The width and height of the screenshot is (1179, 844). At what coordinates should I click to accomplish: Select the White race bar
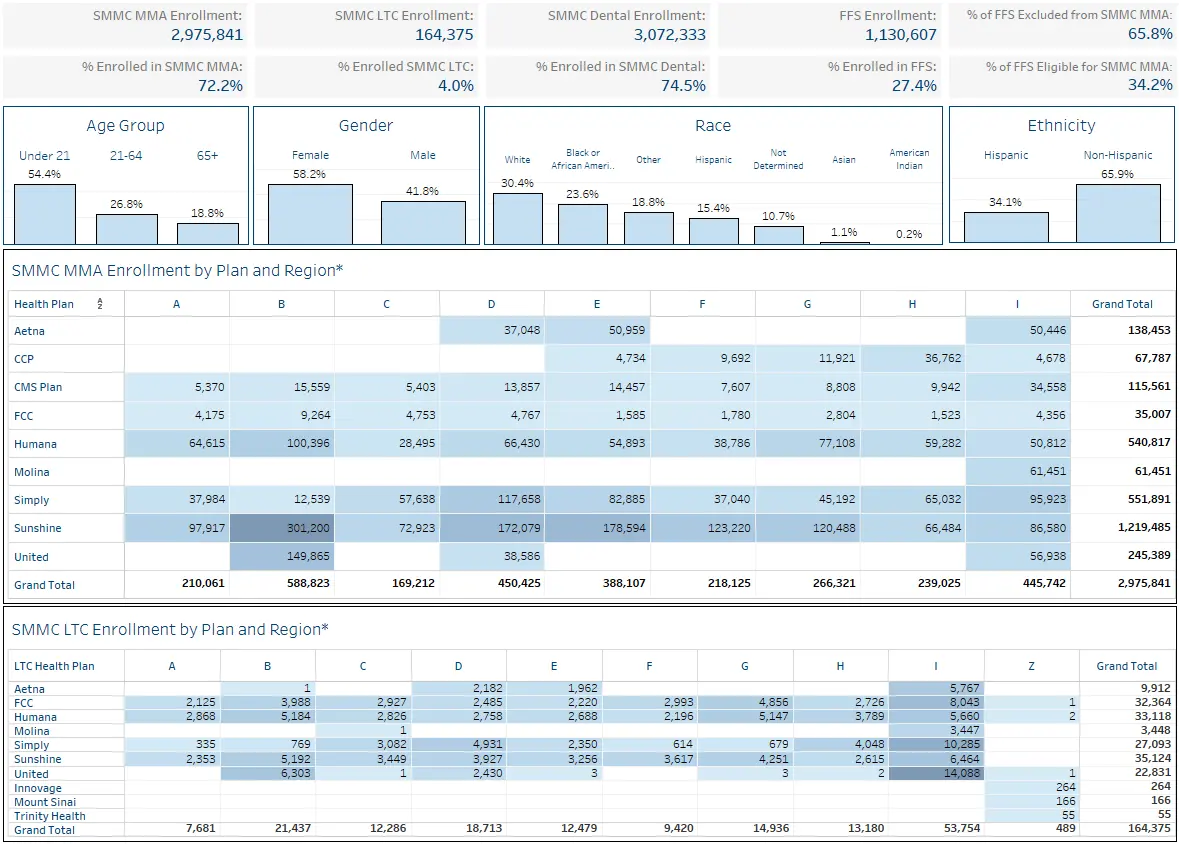518,218
